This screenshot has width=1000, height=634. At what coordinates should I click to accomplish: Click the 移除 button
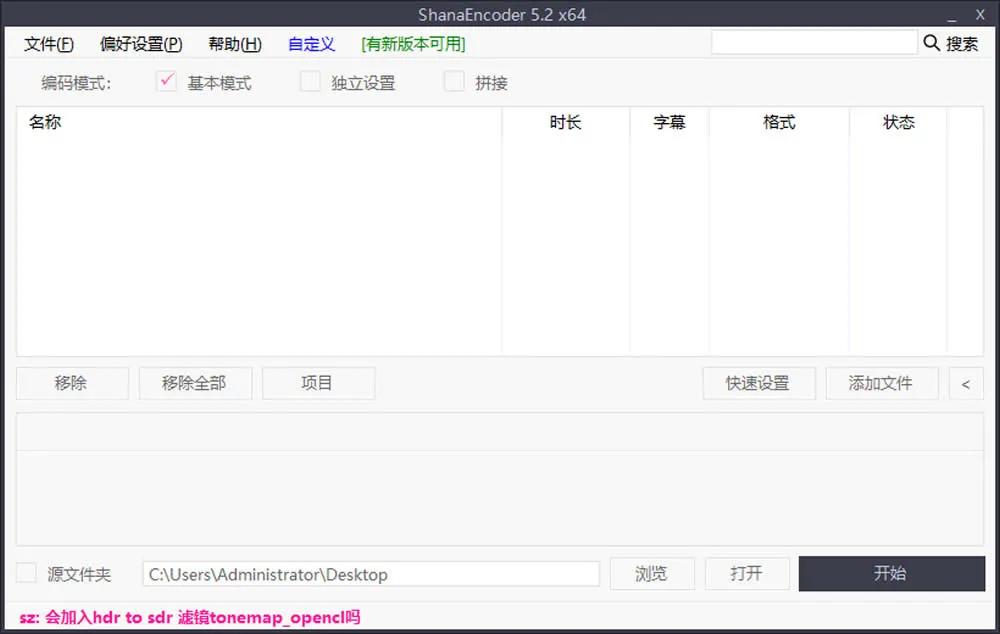tap(72, 383)
